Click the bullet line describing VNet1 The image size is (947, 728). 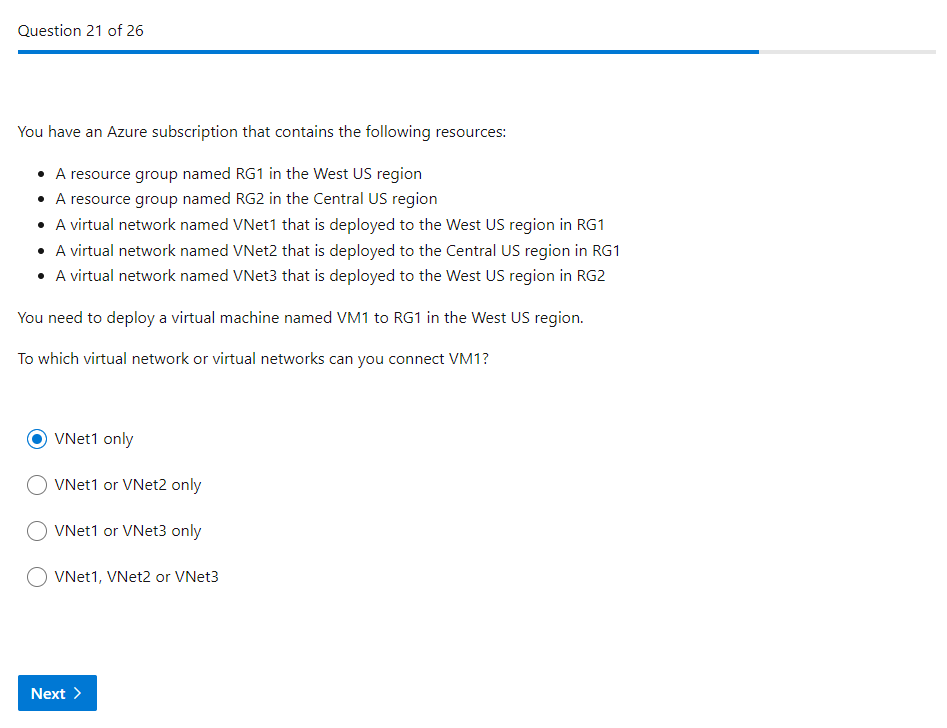click(330, 225)
